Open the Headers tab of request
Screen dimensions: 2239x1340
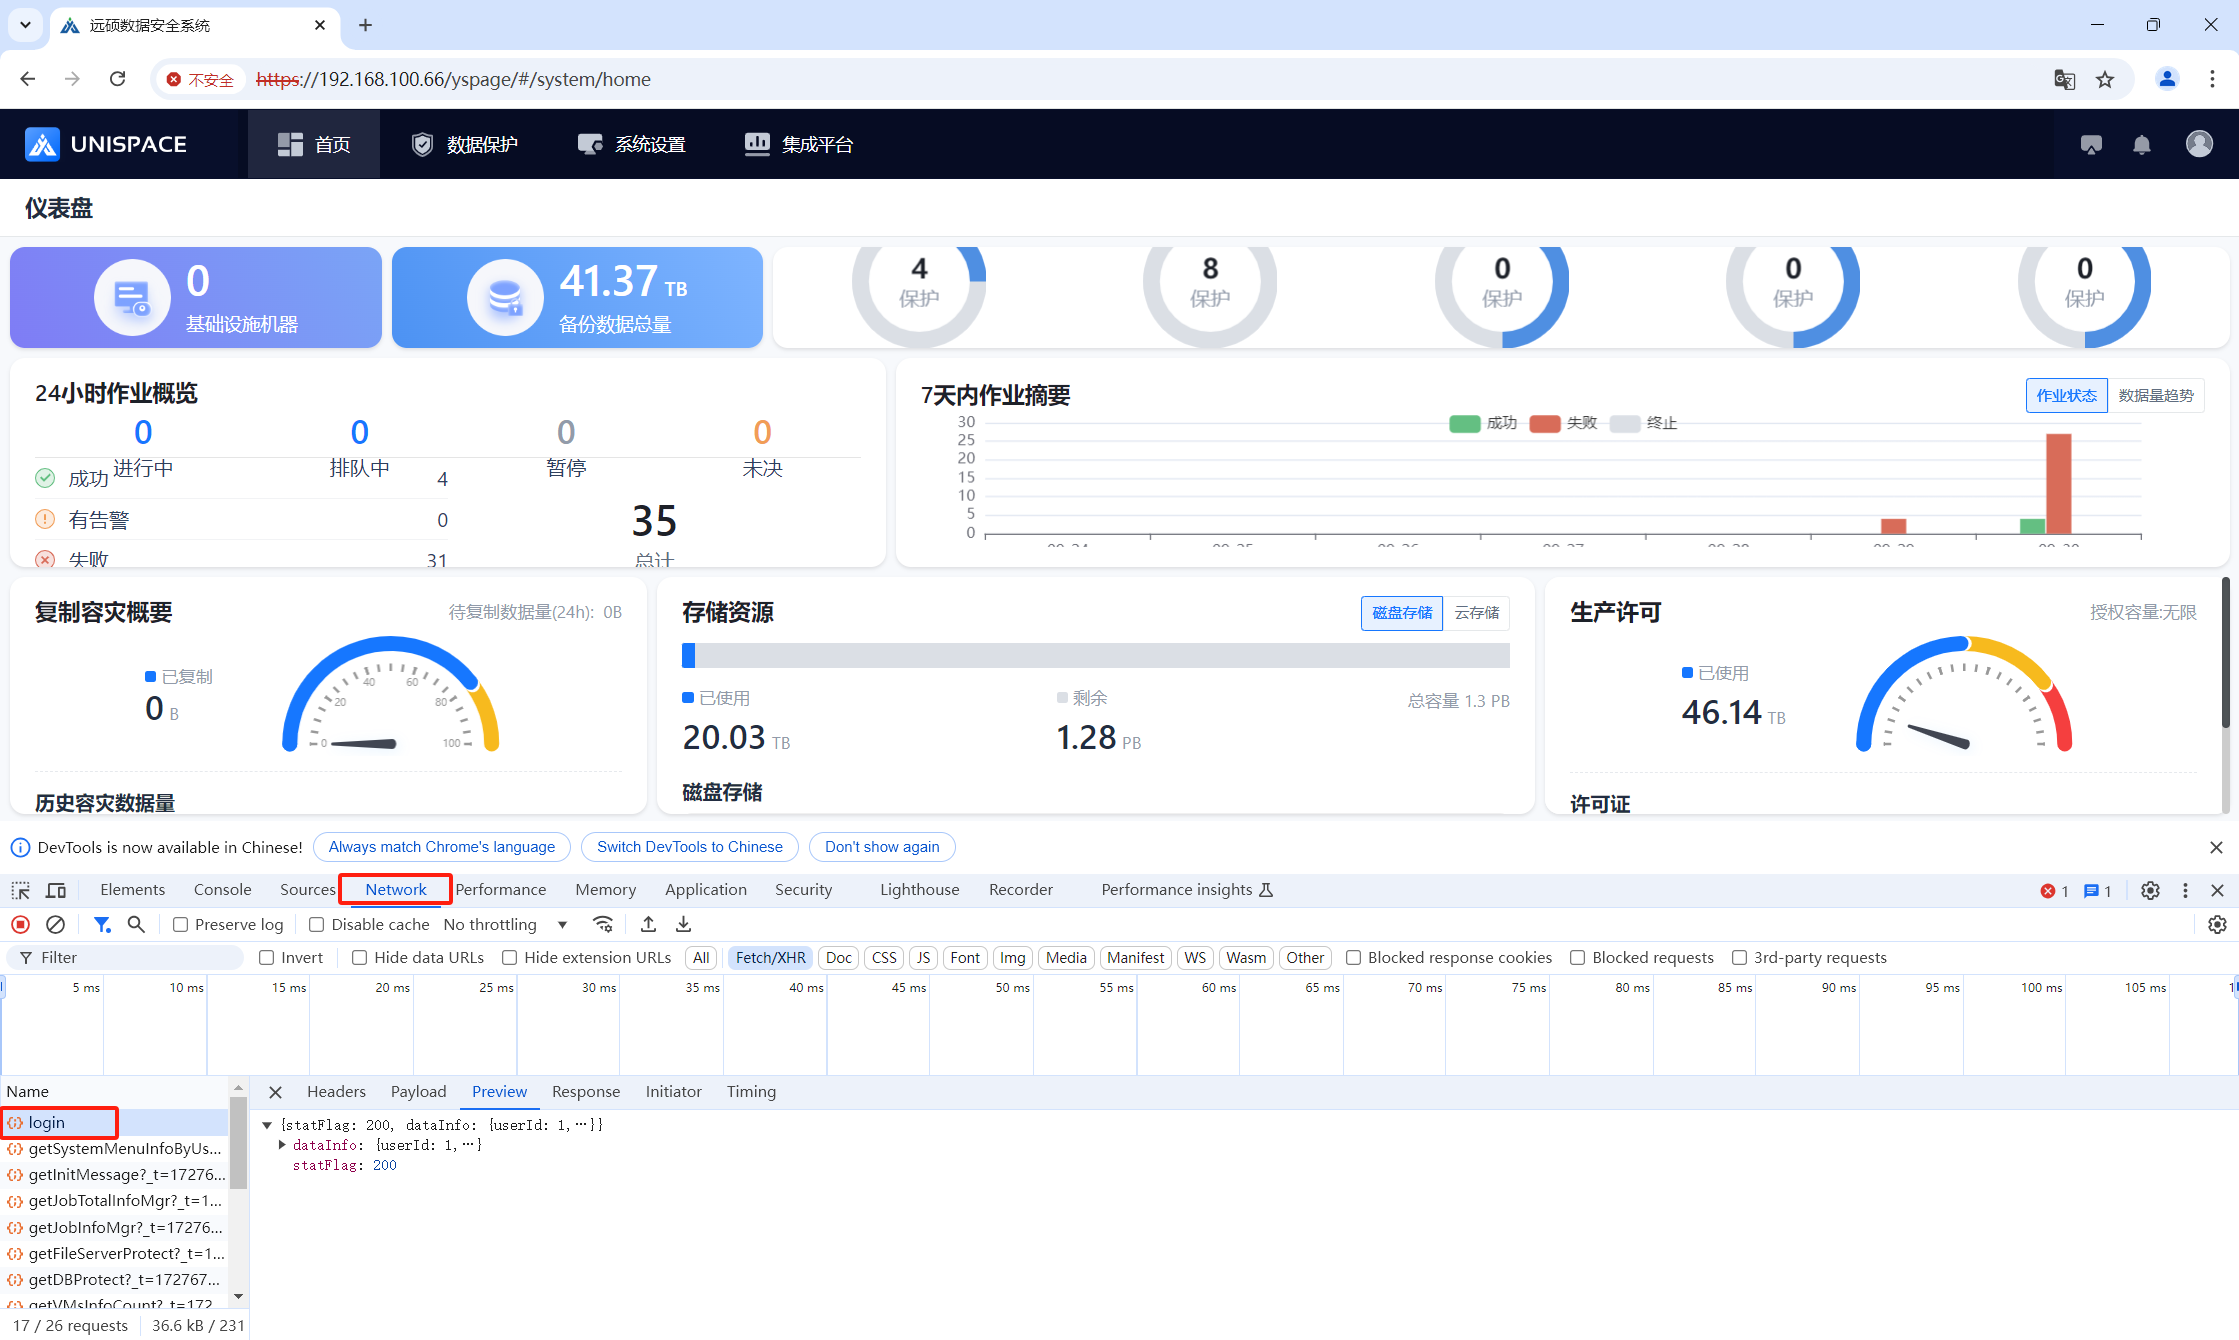(x=336, y=1092)
